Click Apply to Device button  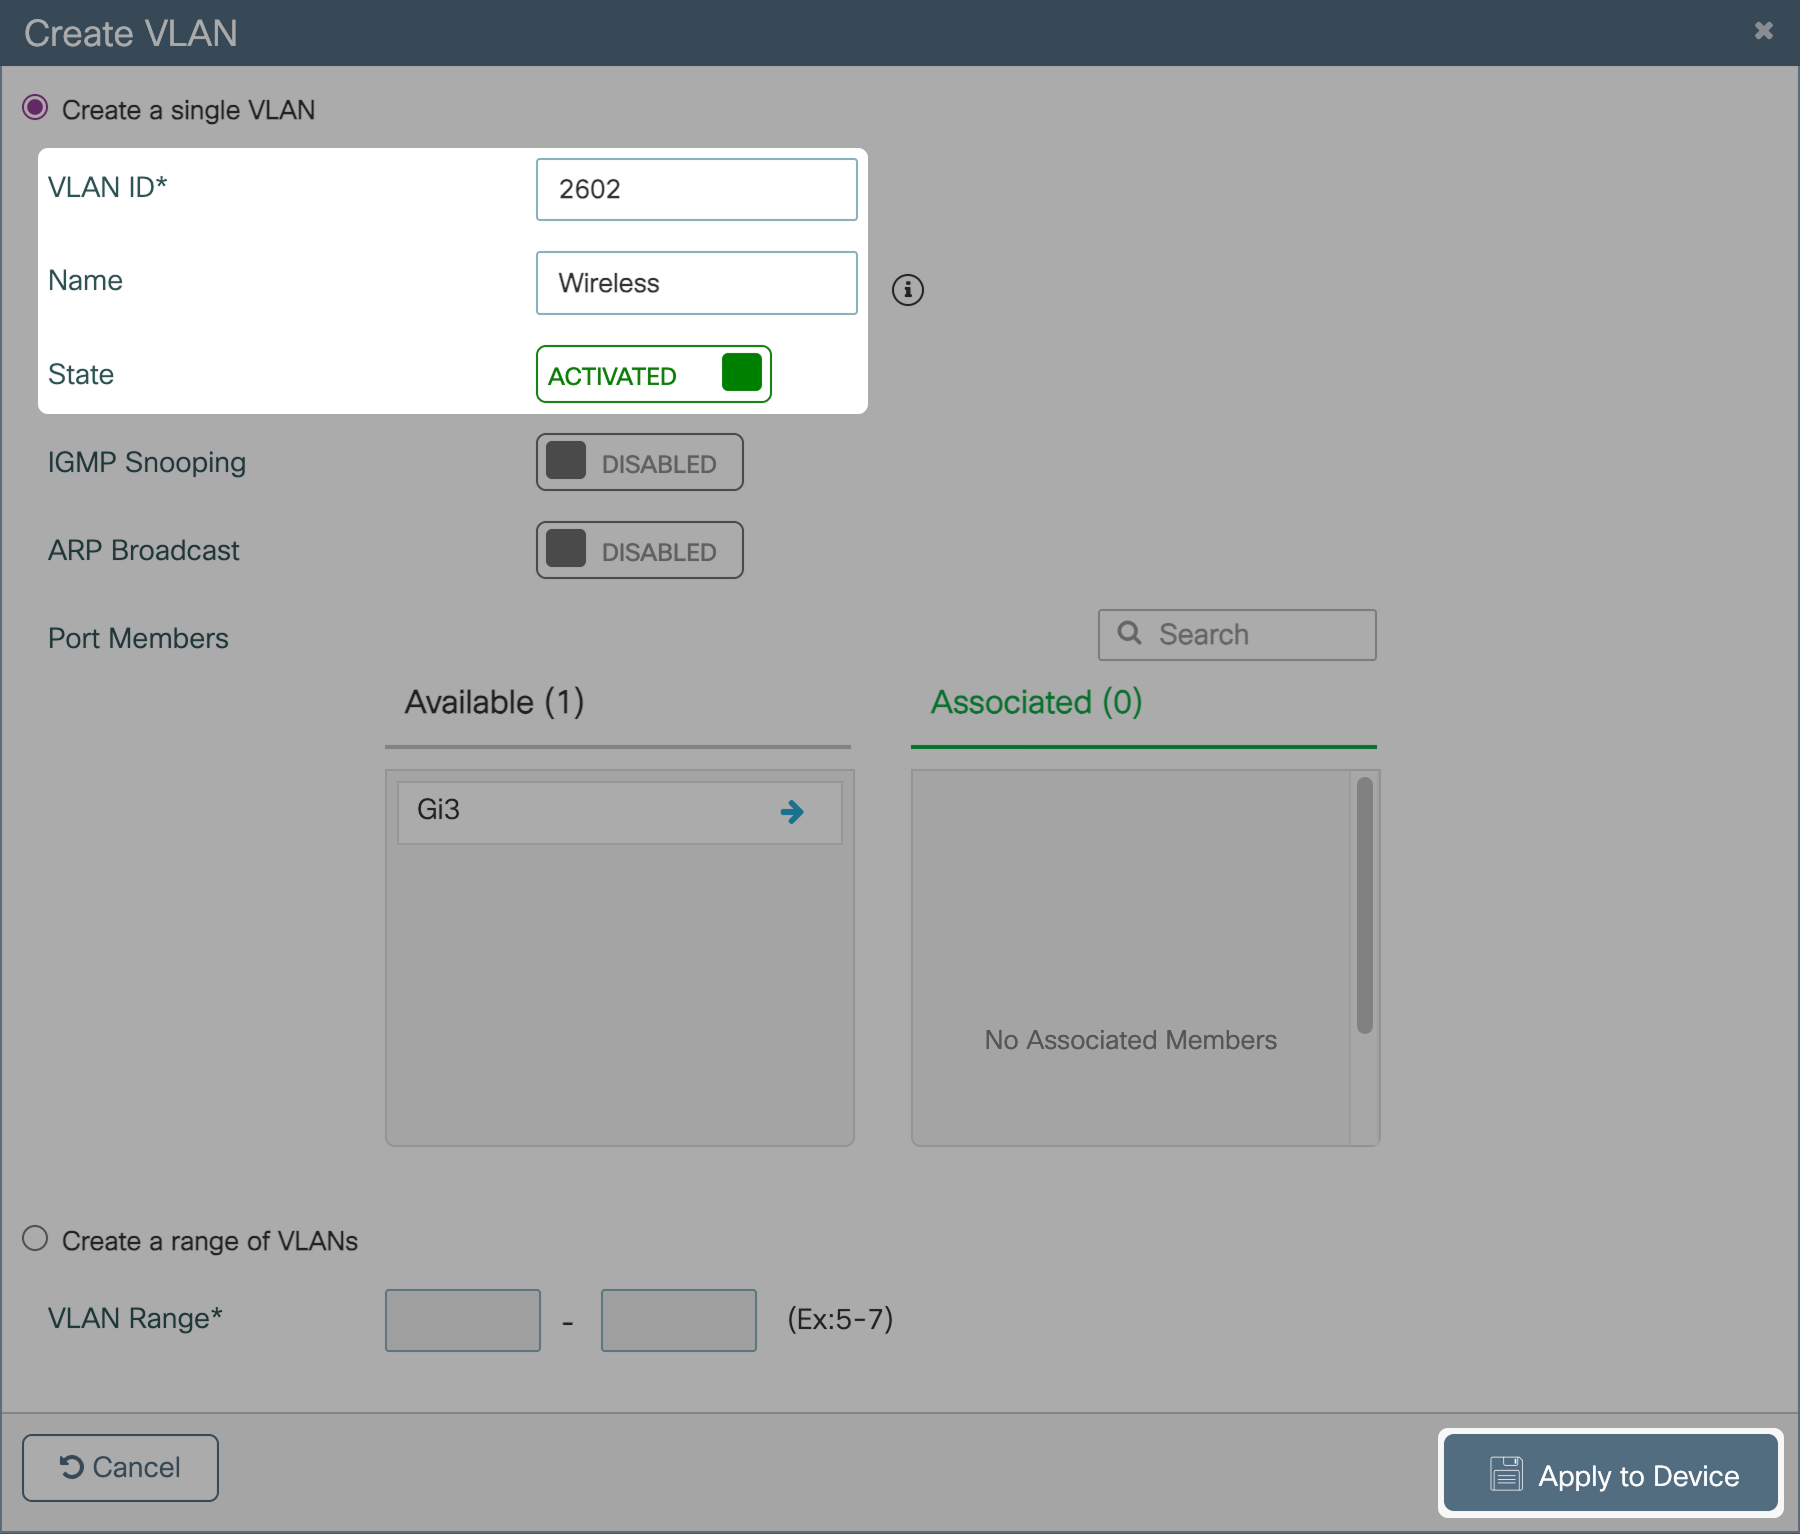1611,1474
